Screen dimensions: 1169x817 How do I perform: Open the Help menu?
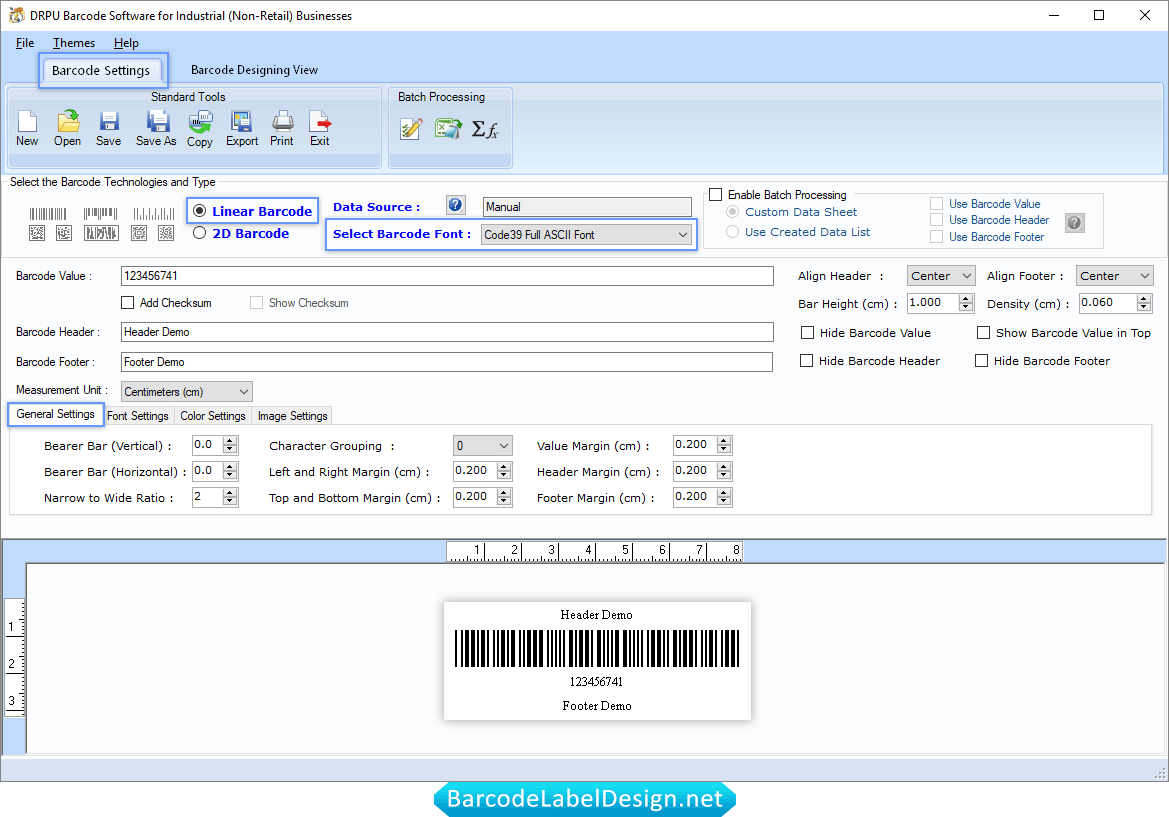point(126,42)
